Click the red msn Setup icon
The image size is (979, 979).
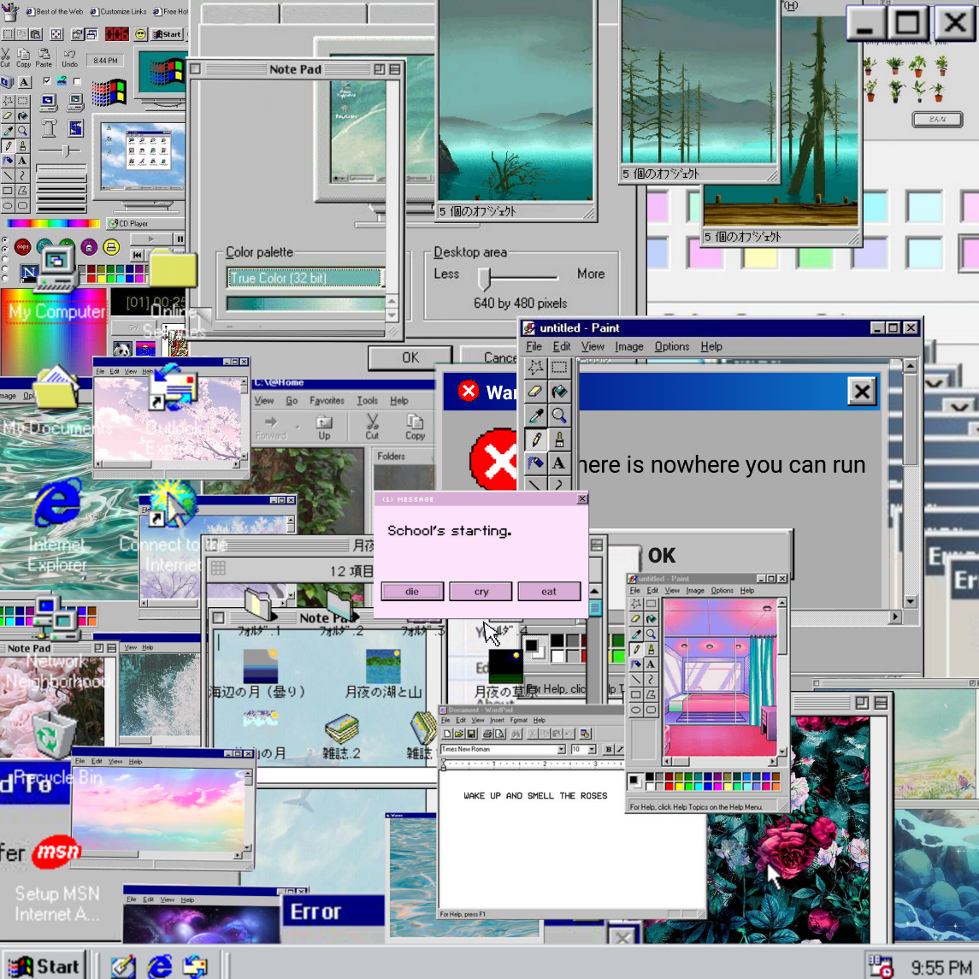(x=56, y=852)
